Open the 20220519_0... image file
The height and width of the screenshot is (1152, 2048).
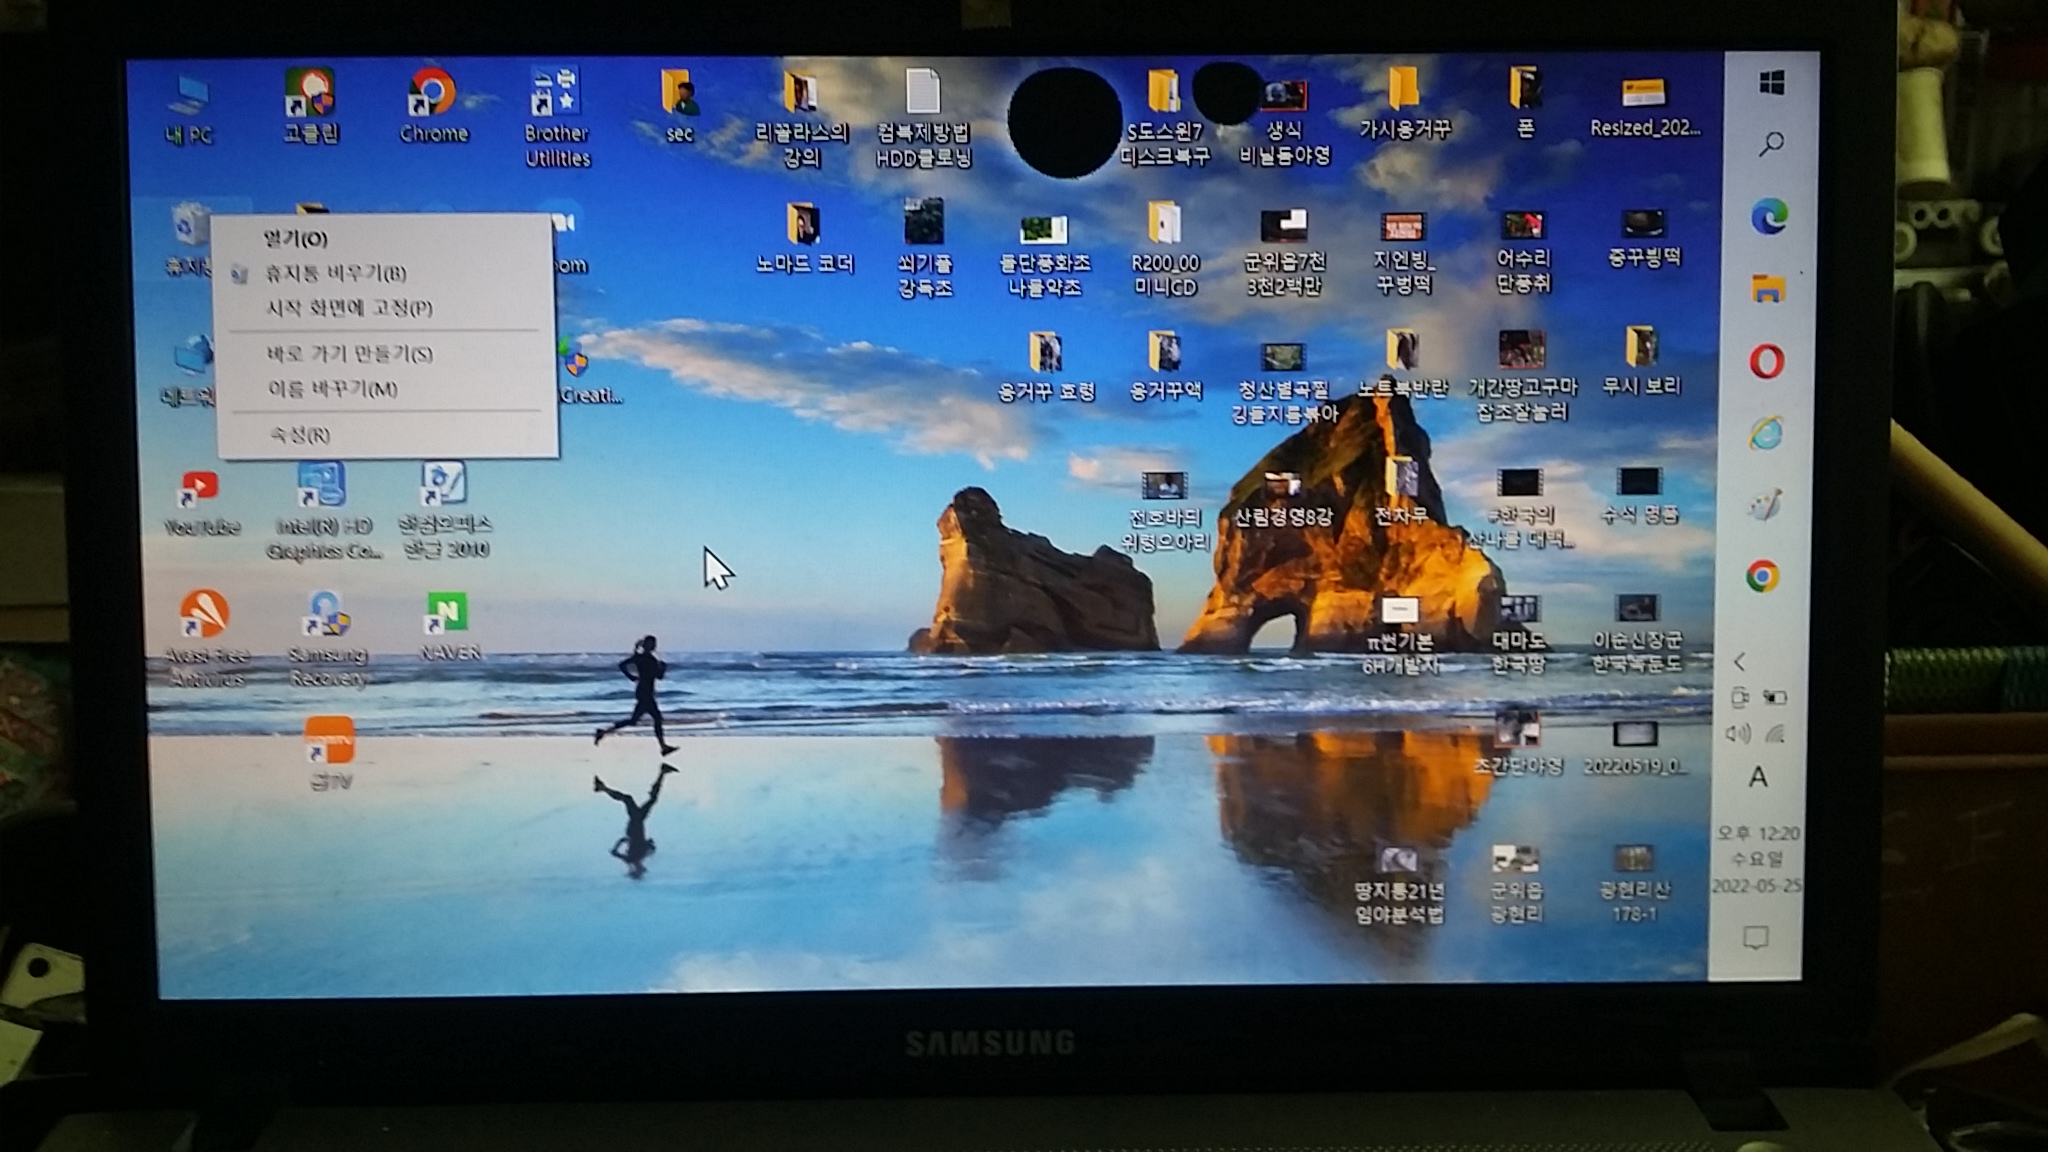click(x=1635, y=748)
